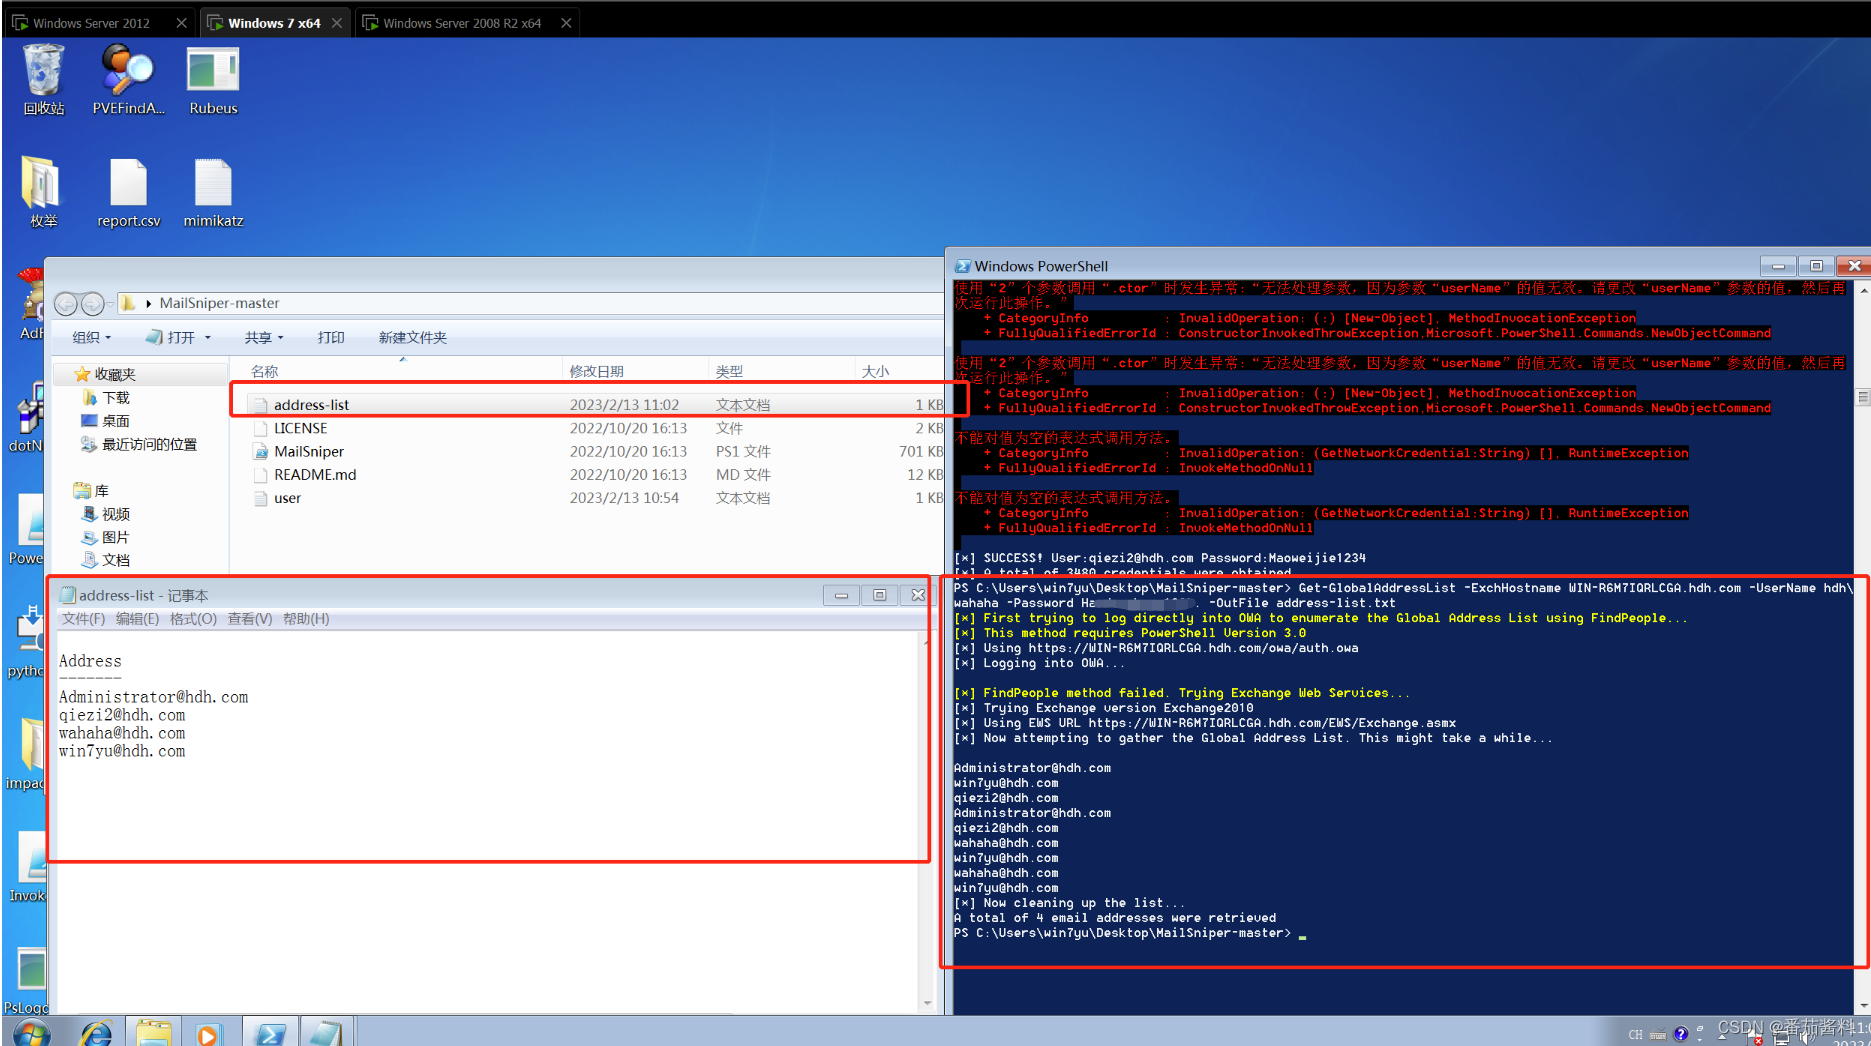Image resolution: width=1871 pixels, height=1046 pixels.
Task: Open Notepad 查看(V) menu
Action: coord(250,619)
